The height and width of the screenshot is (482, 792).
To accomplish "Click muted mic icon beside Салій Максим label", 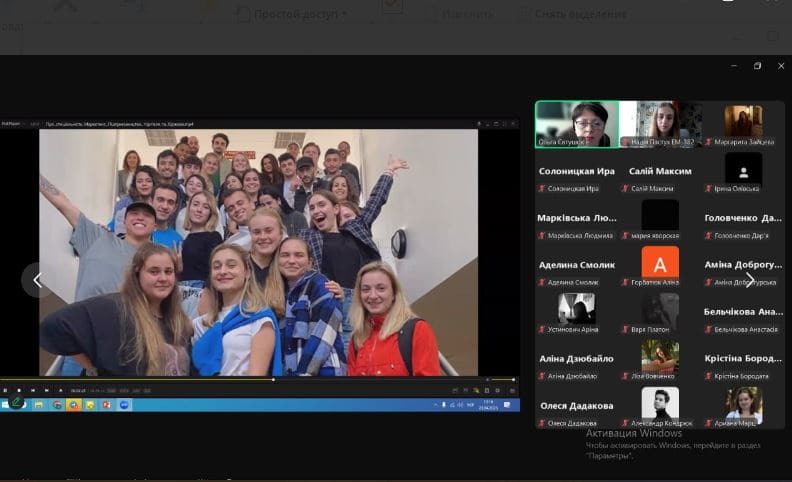I will click(625, 188).
